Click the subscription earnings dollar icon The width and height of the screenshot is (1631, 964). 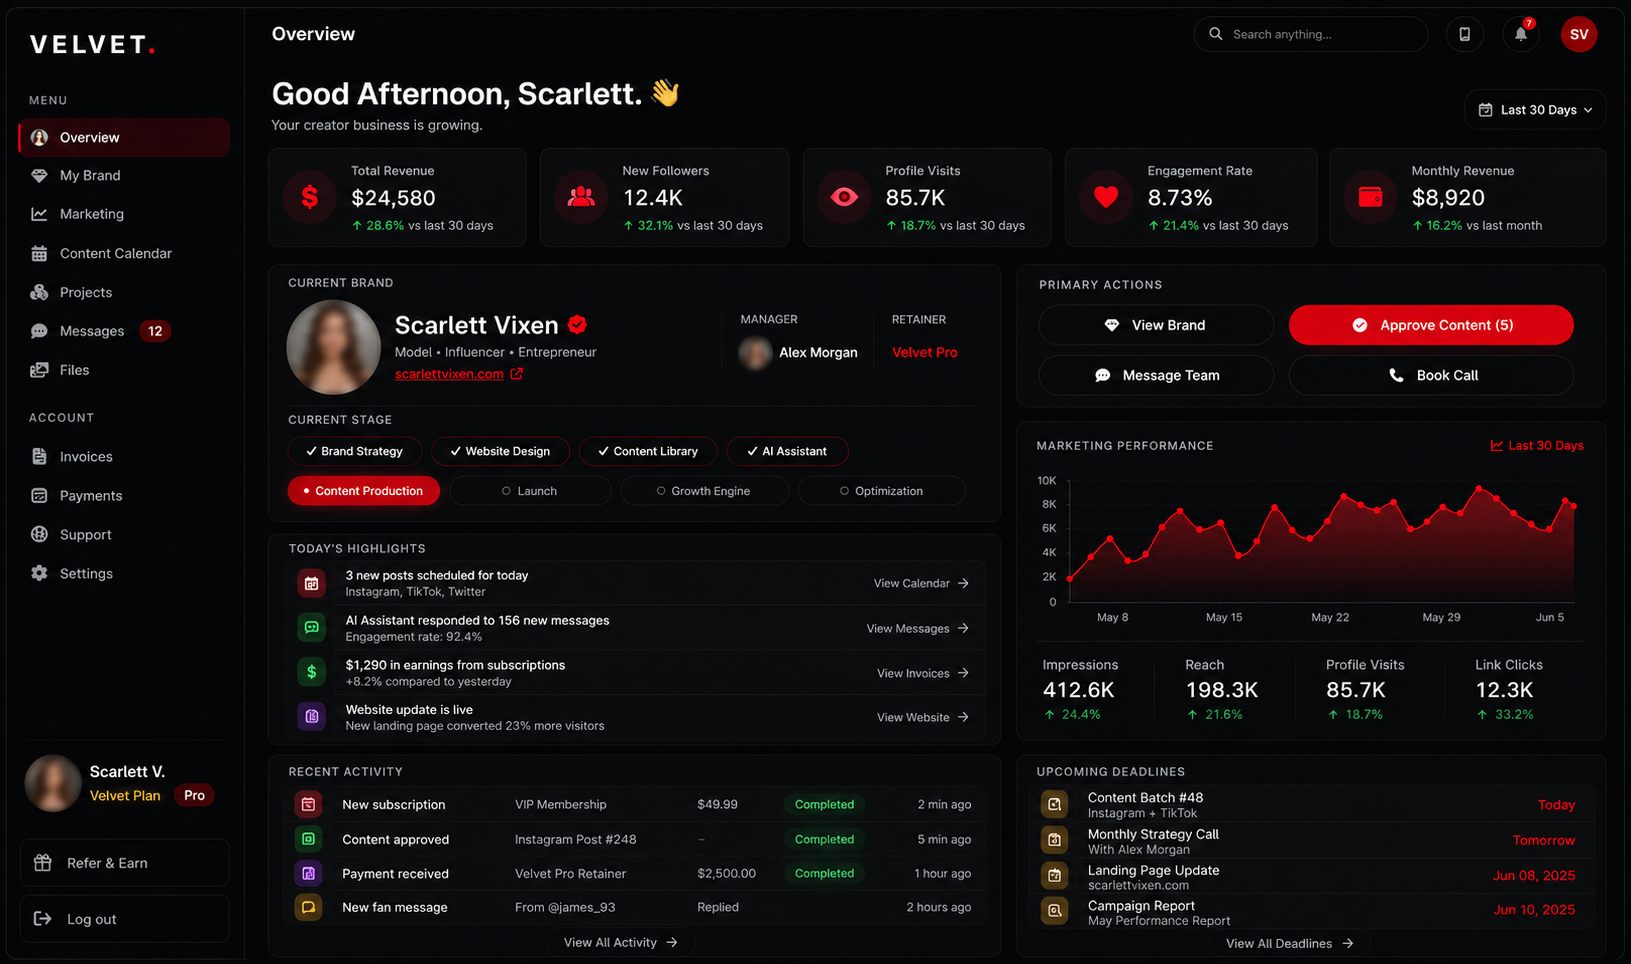coord(311,672)
